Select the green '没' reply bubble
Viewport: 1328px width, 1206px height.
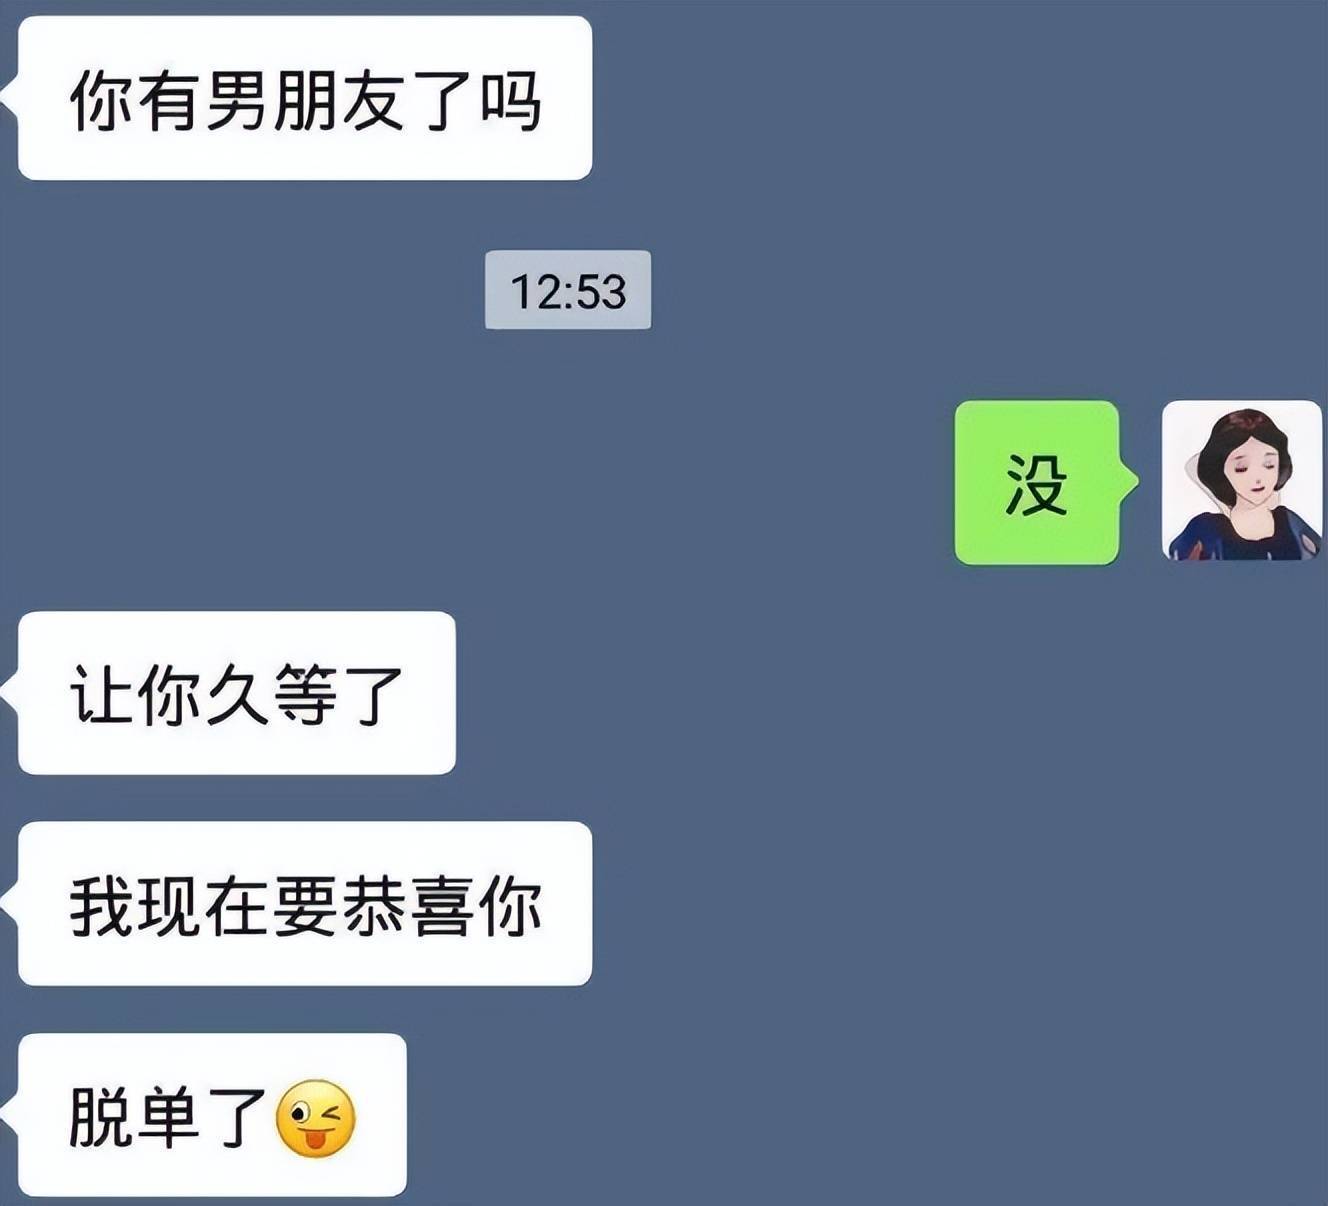point(1037,483)
